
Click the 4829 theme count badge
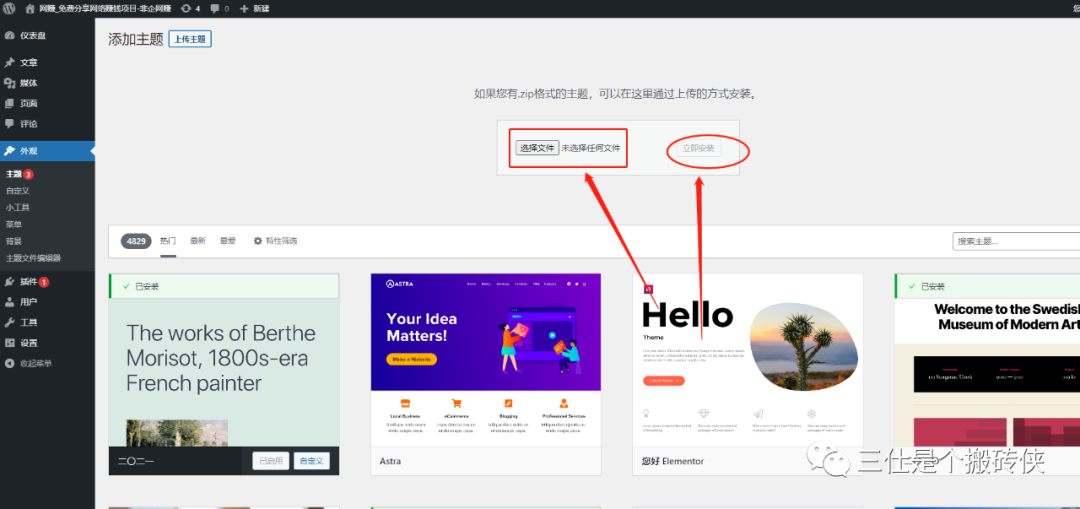point(136,241)
